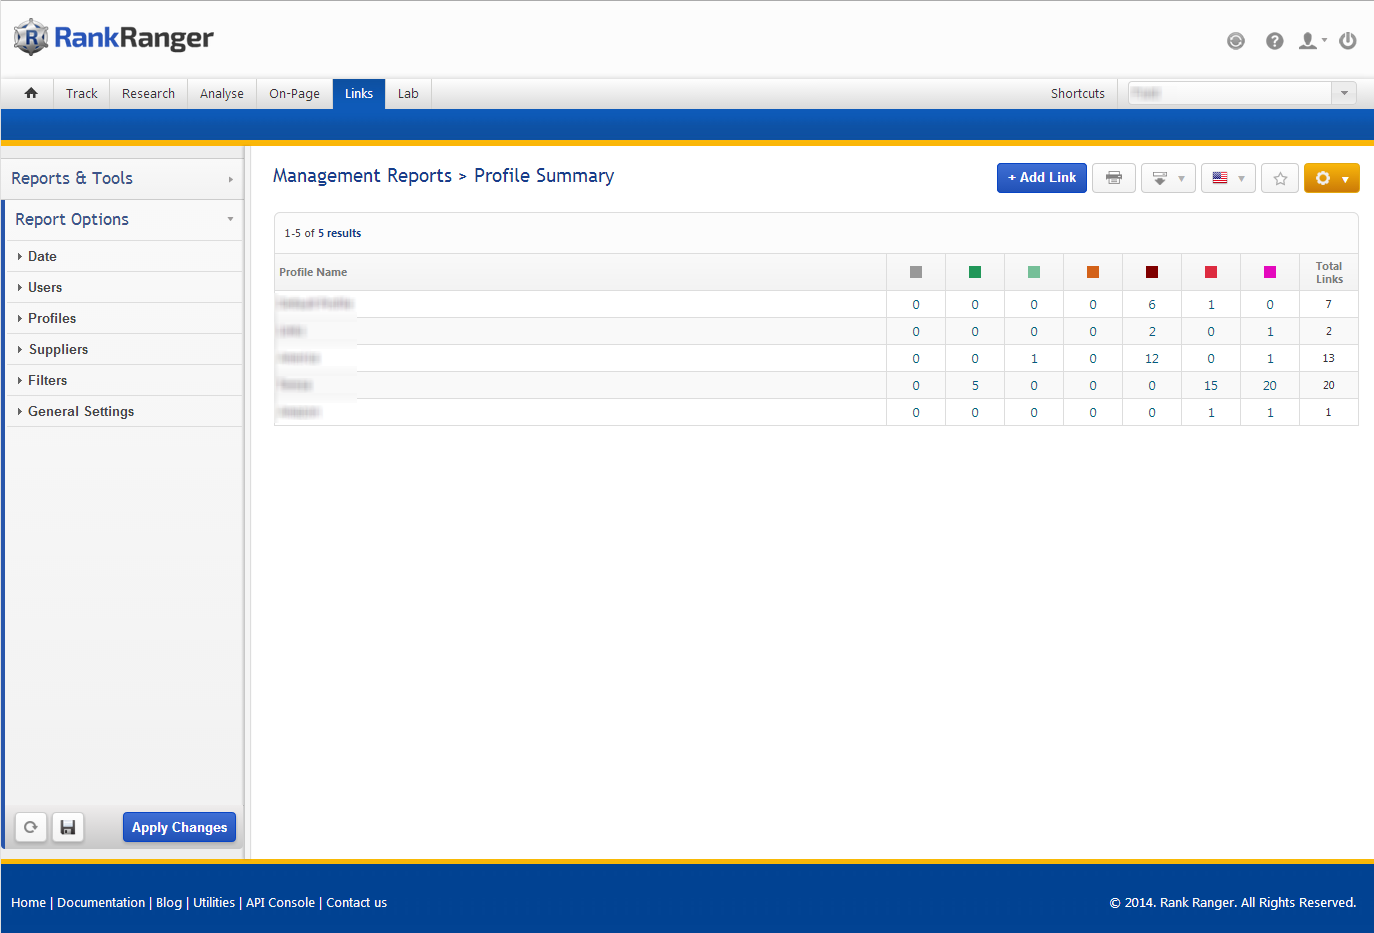This screenshot has width=1374, height=933.
Task: Click the magenta color swatch column header
Action: coord(1269,272)
